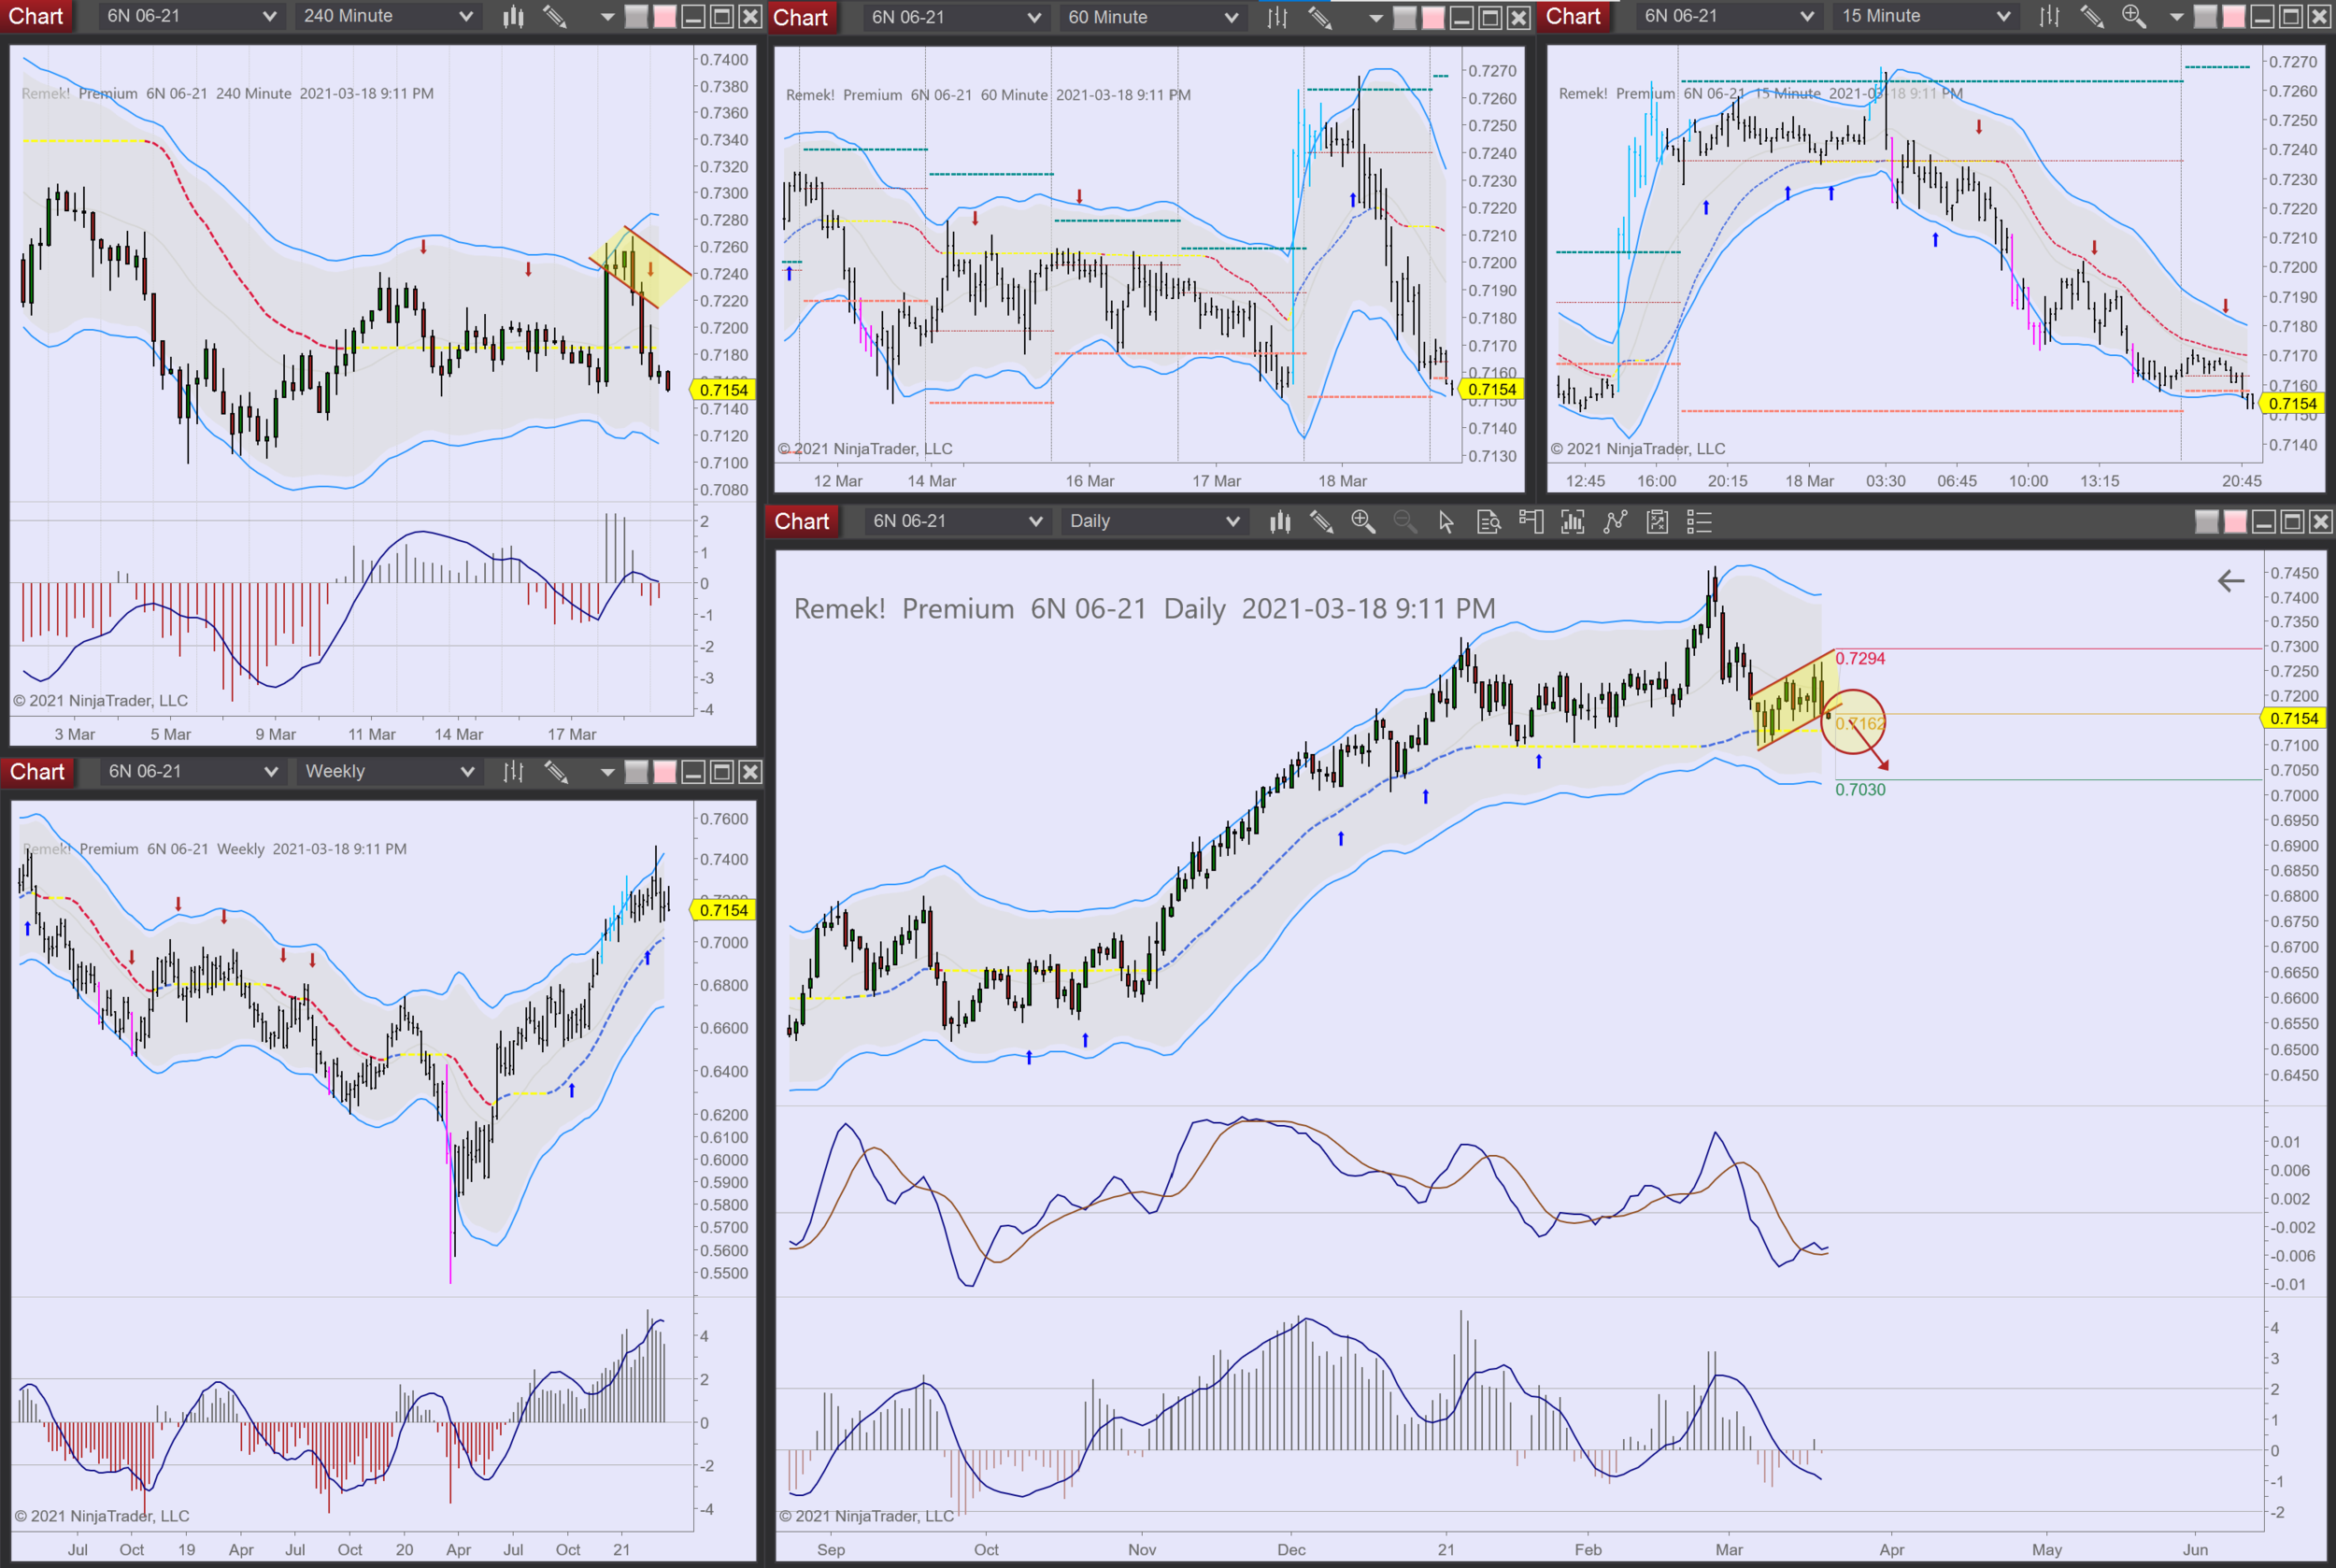Click zoom in magnifier on Daily chart

click(x=1363, y=521)
